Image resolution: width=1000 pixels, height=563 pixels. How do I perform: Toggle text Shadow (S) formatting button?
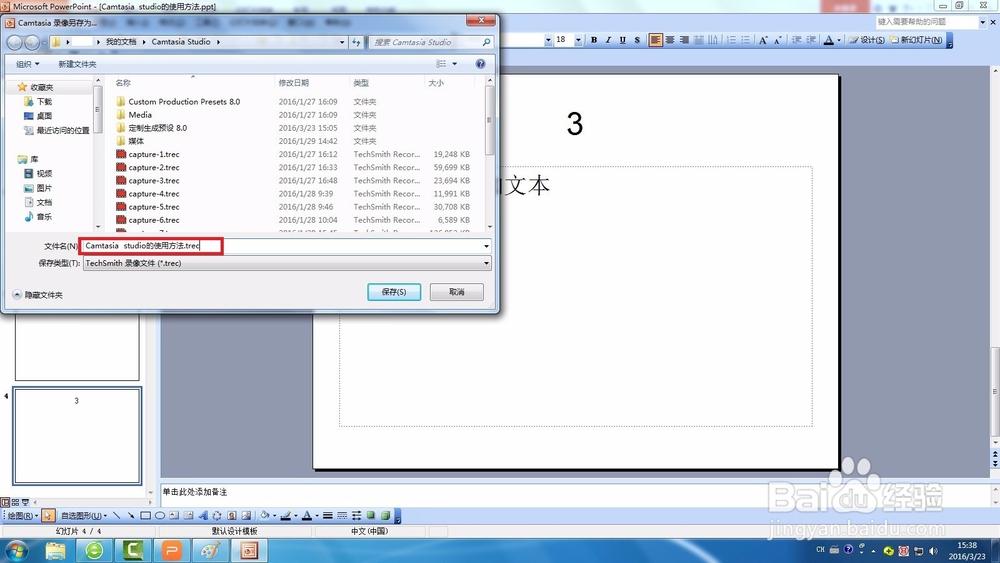pos(637,40)
